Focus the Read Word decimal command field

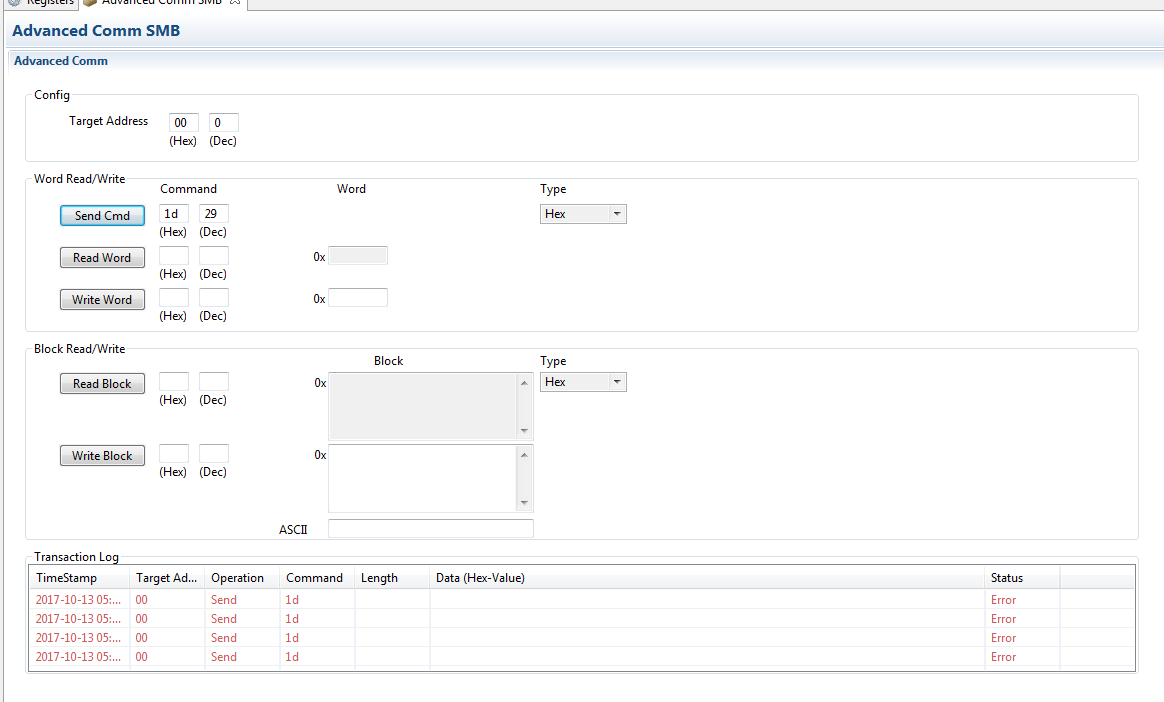(x=214, y=256)
